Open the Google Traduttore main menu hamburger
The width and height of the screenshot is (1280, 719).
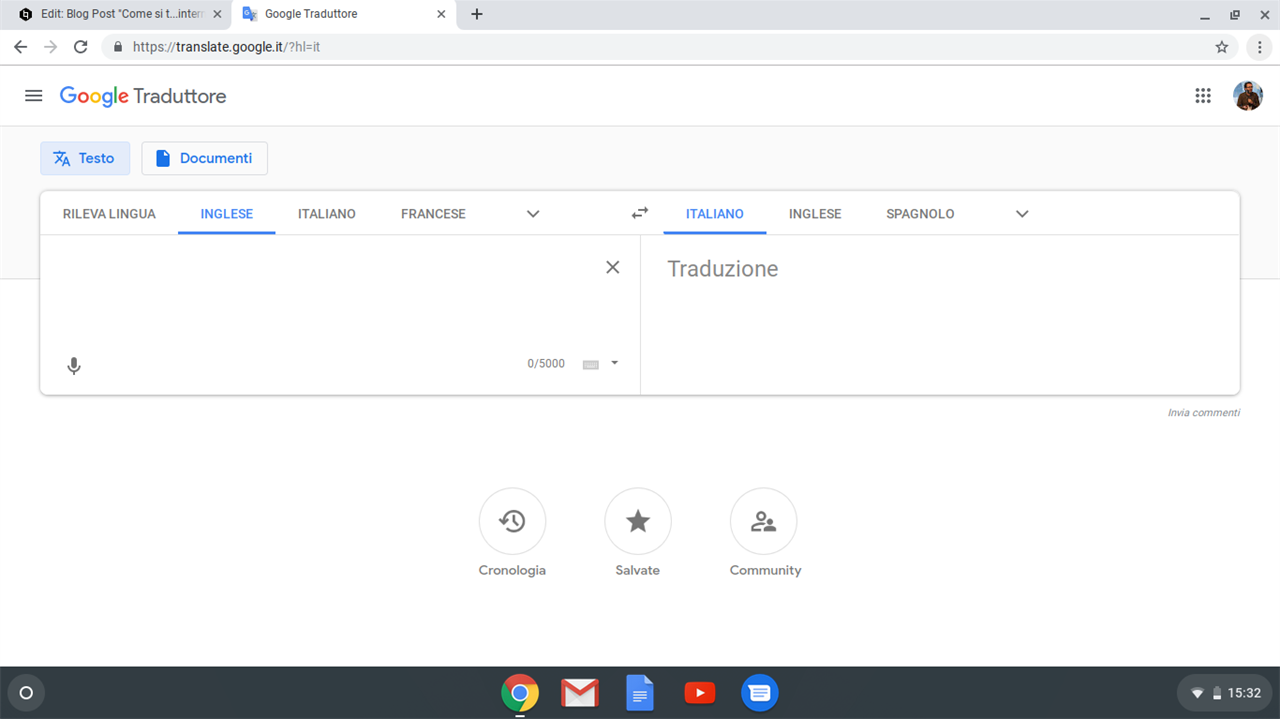coord(33,96)
